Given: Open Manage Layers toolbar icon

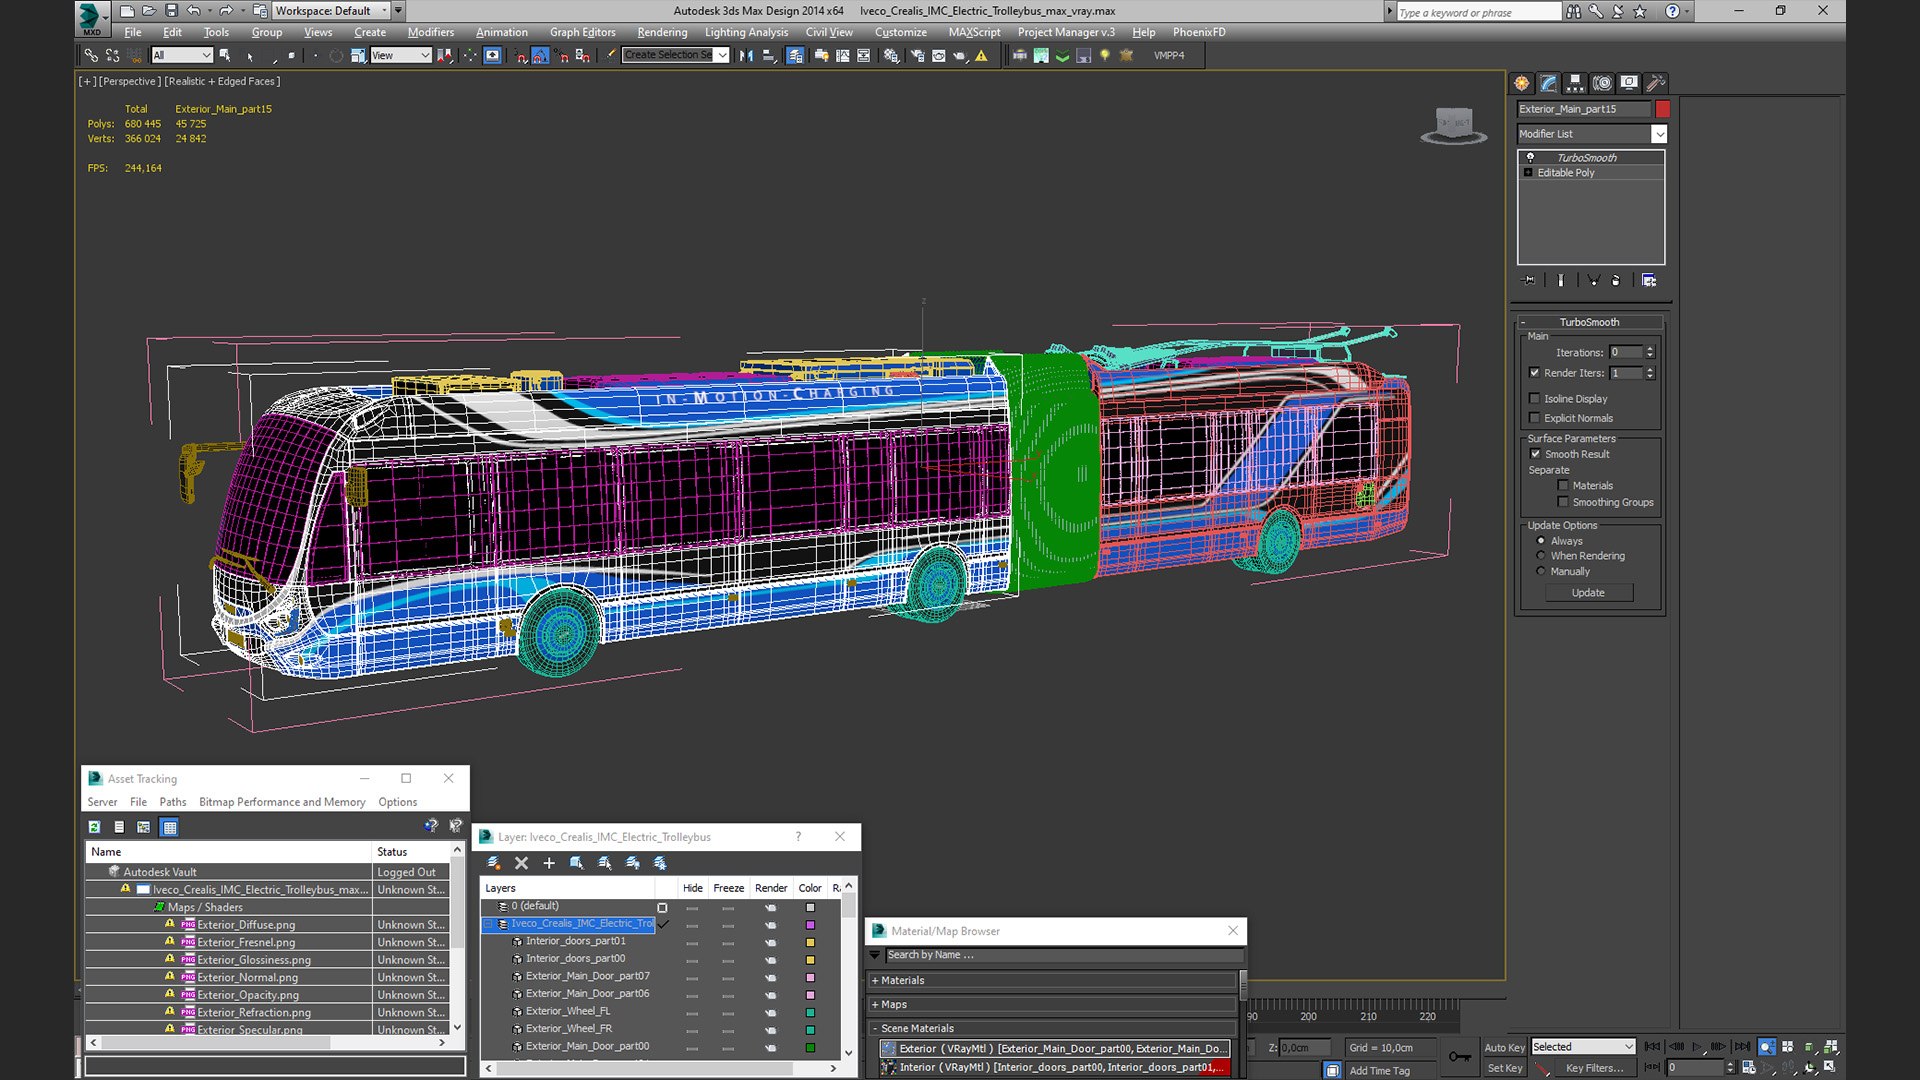Looking at the screenshot, I should (795, 56).
